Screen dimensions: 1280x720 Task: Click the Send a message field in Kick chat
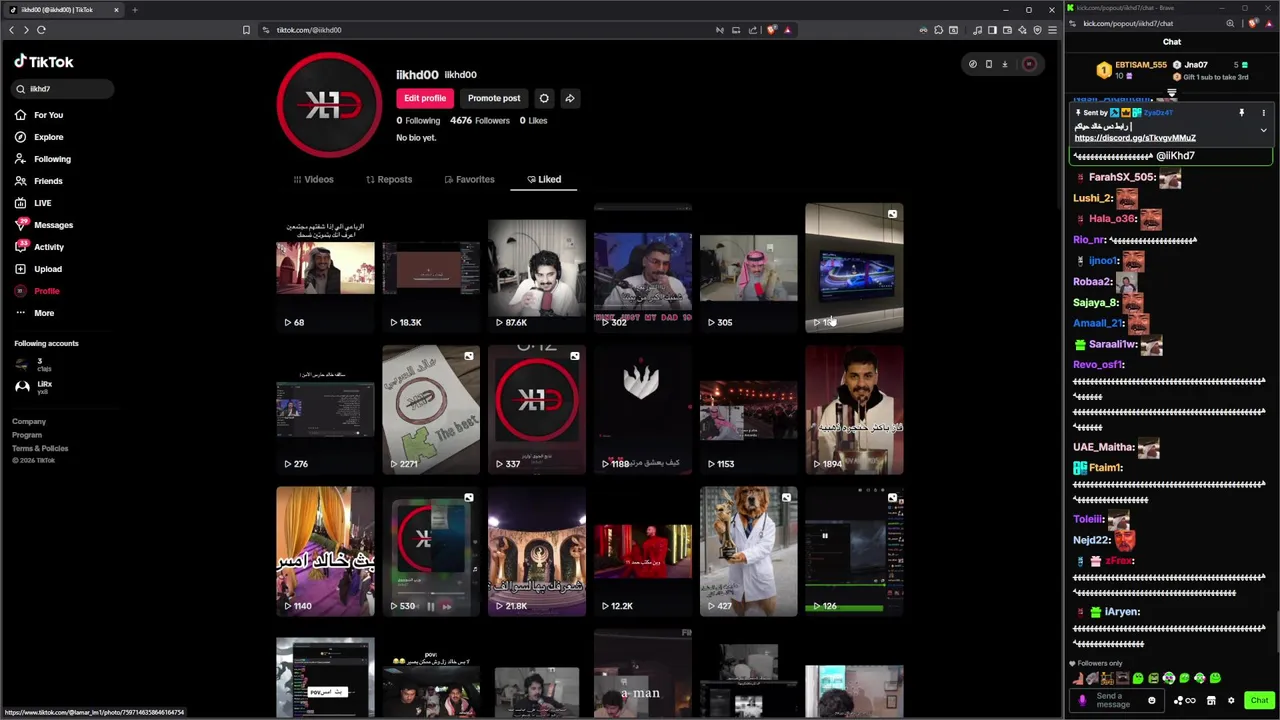tap(1117, 700)
